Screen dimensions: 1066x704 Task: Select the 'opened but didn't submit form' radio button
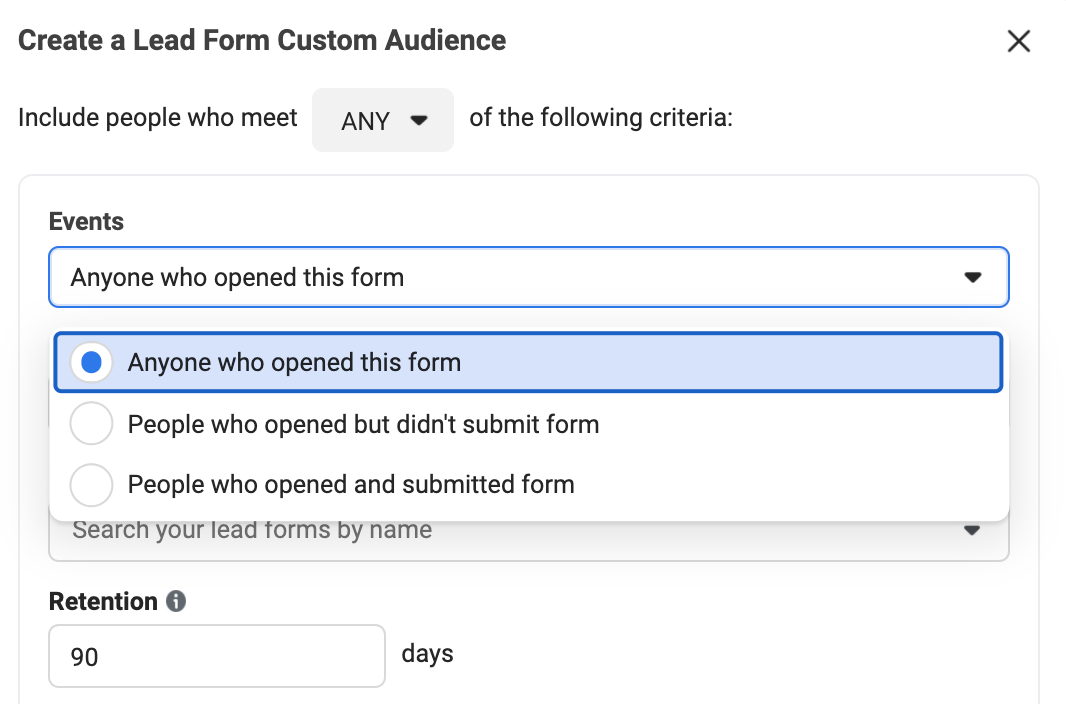click(91, 424)
